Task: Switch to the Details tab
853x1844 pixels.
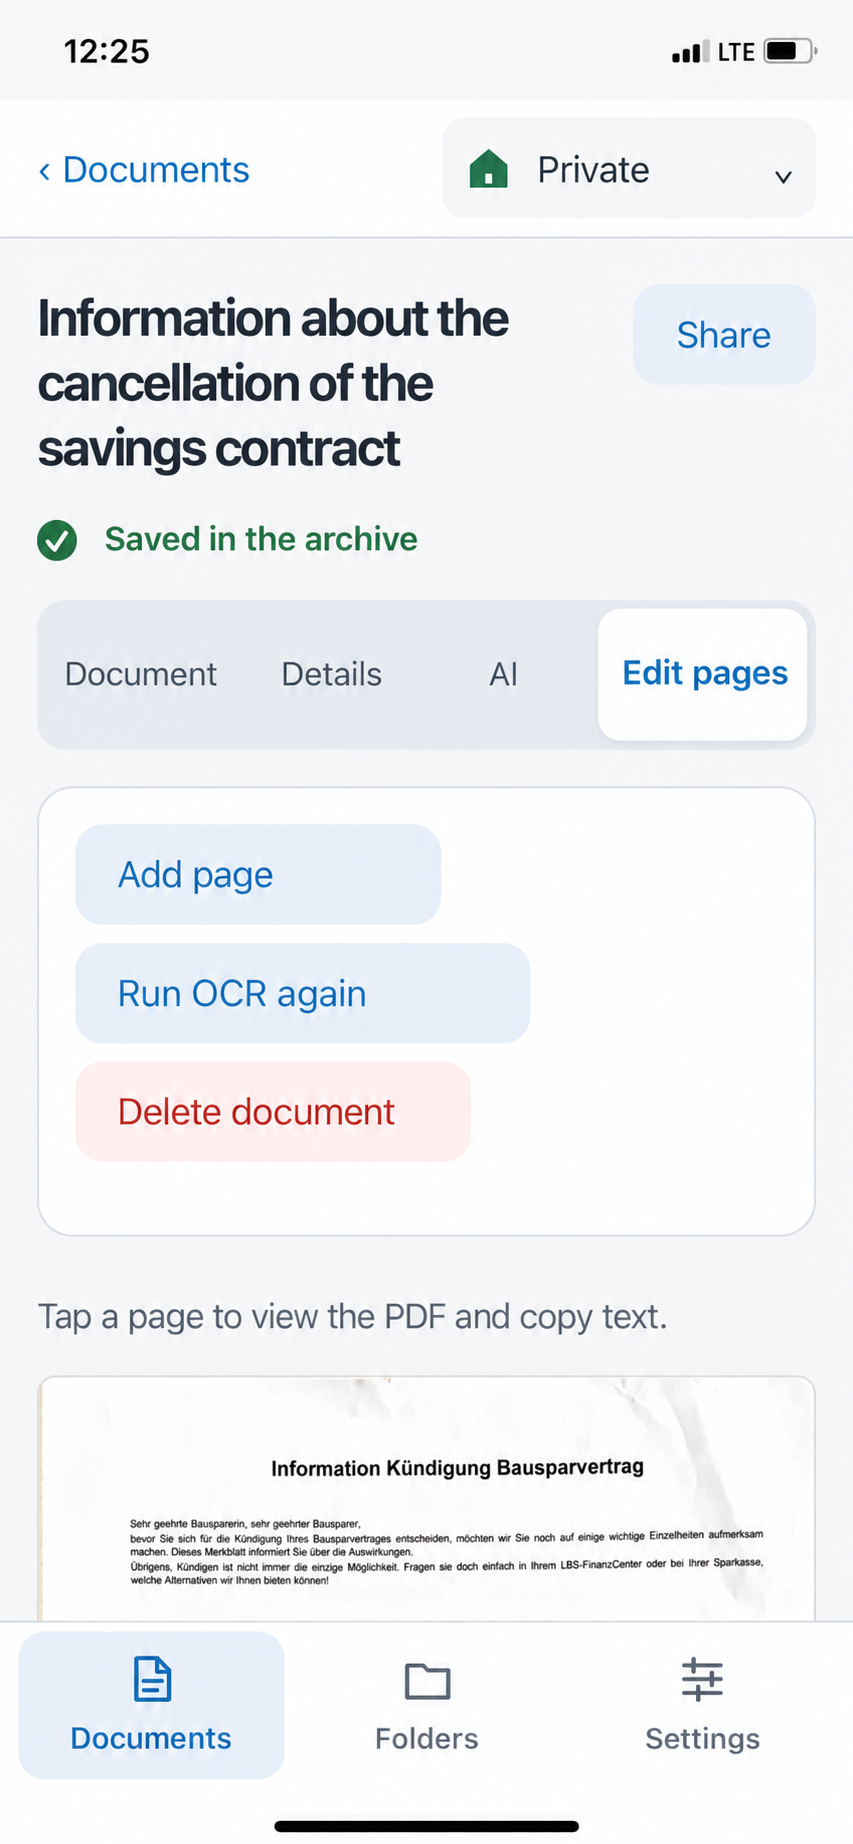Action: 332,674
